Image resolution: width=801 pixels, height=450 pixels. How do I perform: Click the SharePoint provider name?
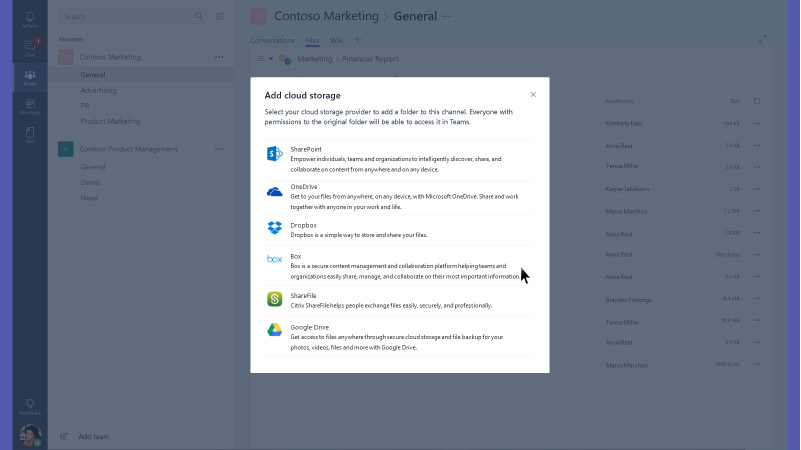tap(306, 149)
